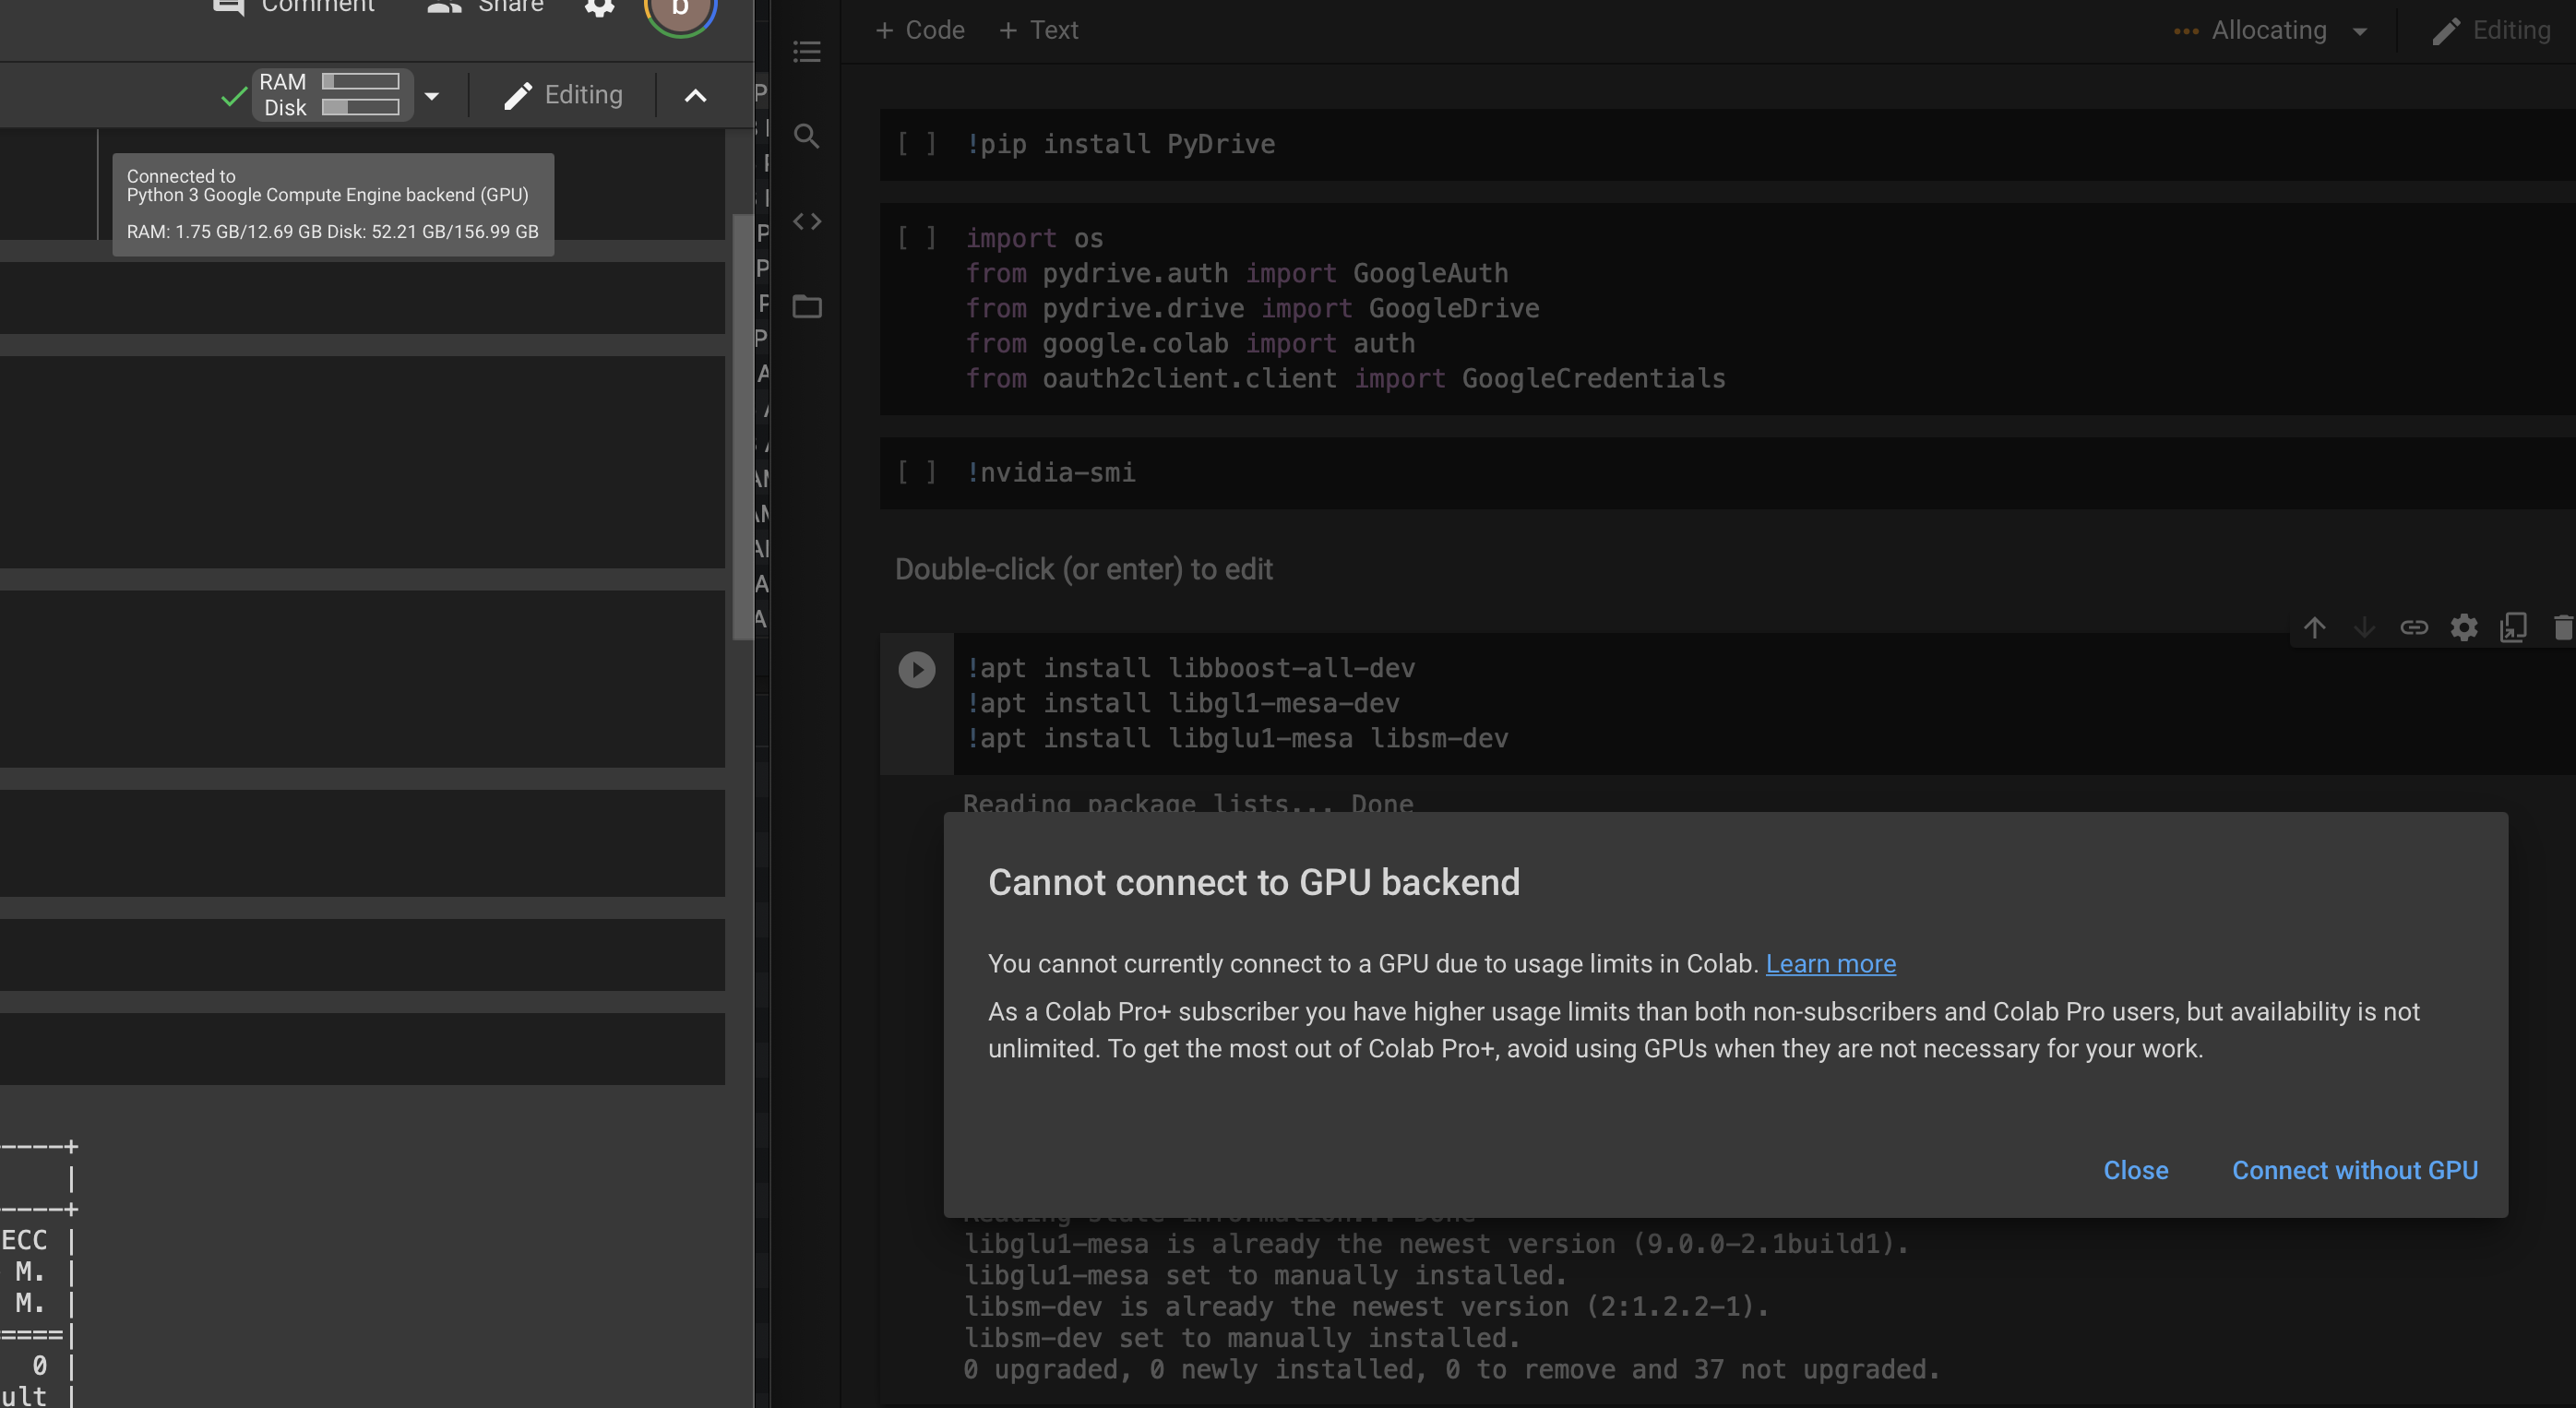Click Connect without GPU

tap(2355, 1170)
